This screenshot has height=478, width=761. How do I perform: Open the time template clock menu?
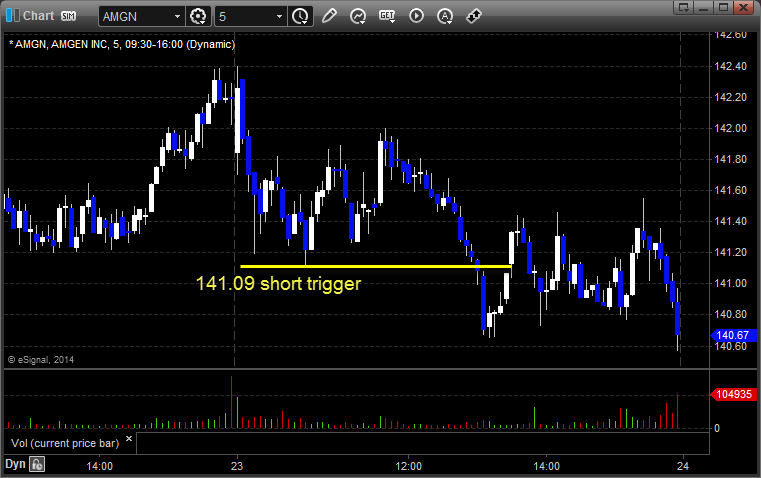(x=300, y=16)
